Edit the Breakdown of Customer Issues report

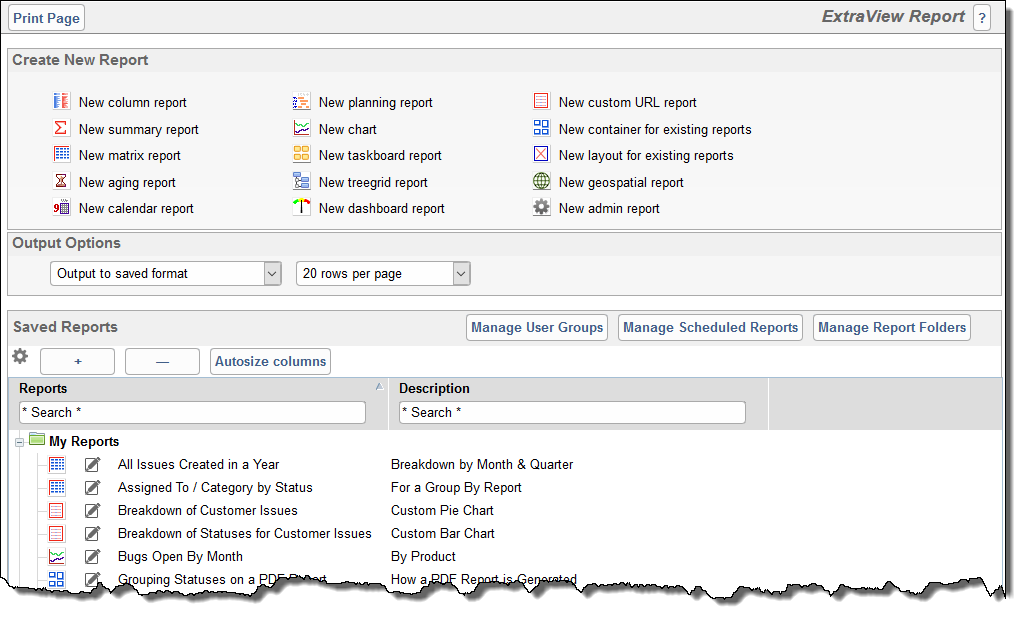click(92, 510)
